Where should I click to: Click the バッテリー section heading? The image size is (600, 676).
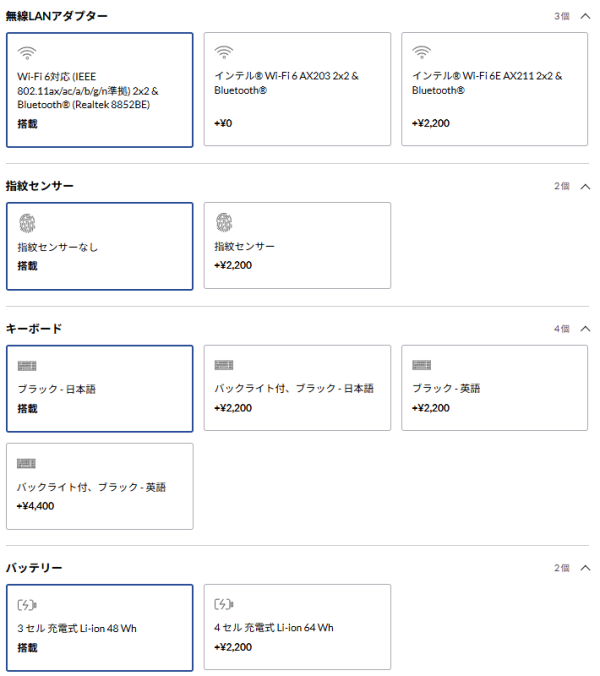tap(34, 568)
